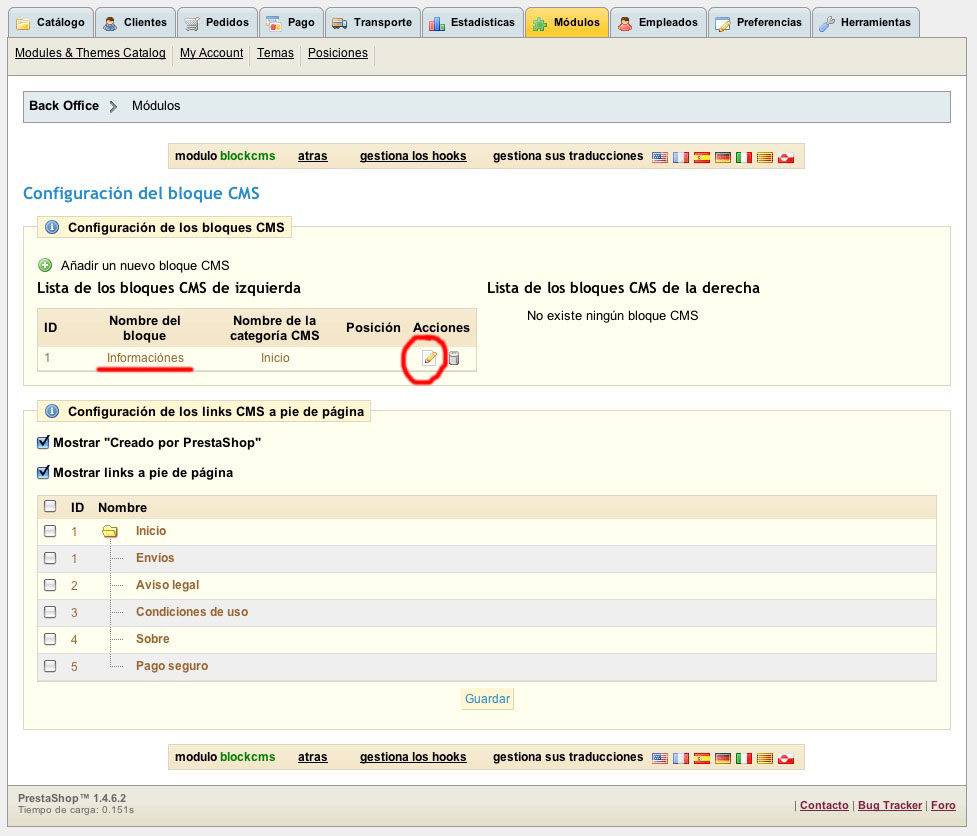The width and height of the screenshot is (977, 836).
Task: Open the Foro footer link
Action: (x=943, y=805)
